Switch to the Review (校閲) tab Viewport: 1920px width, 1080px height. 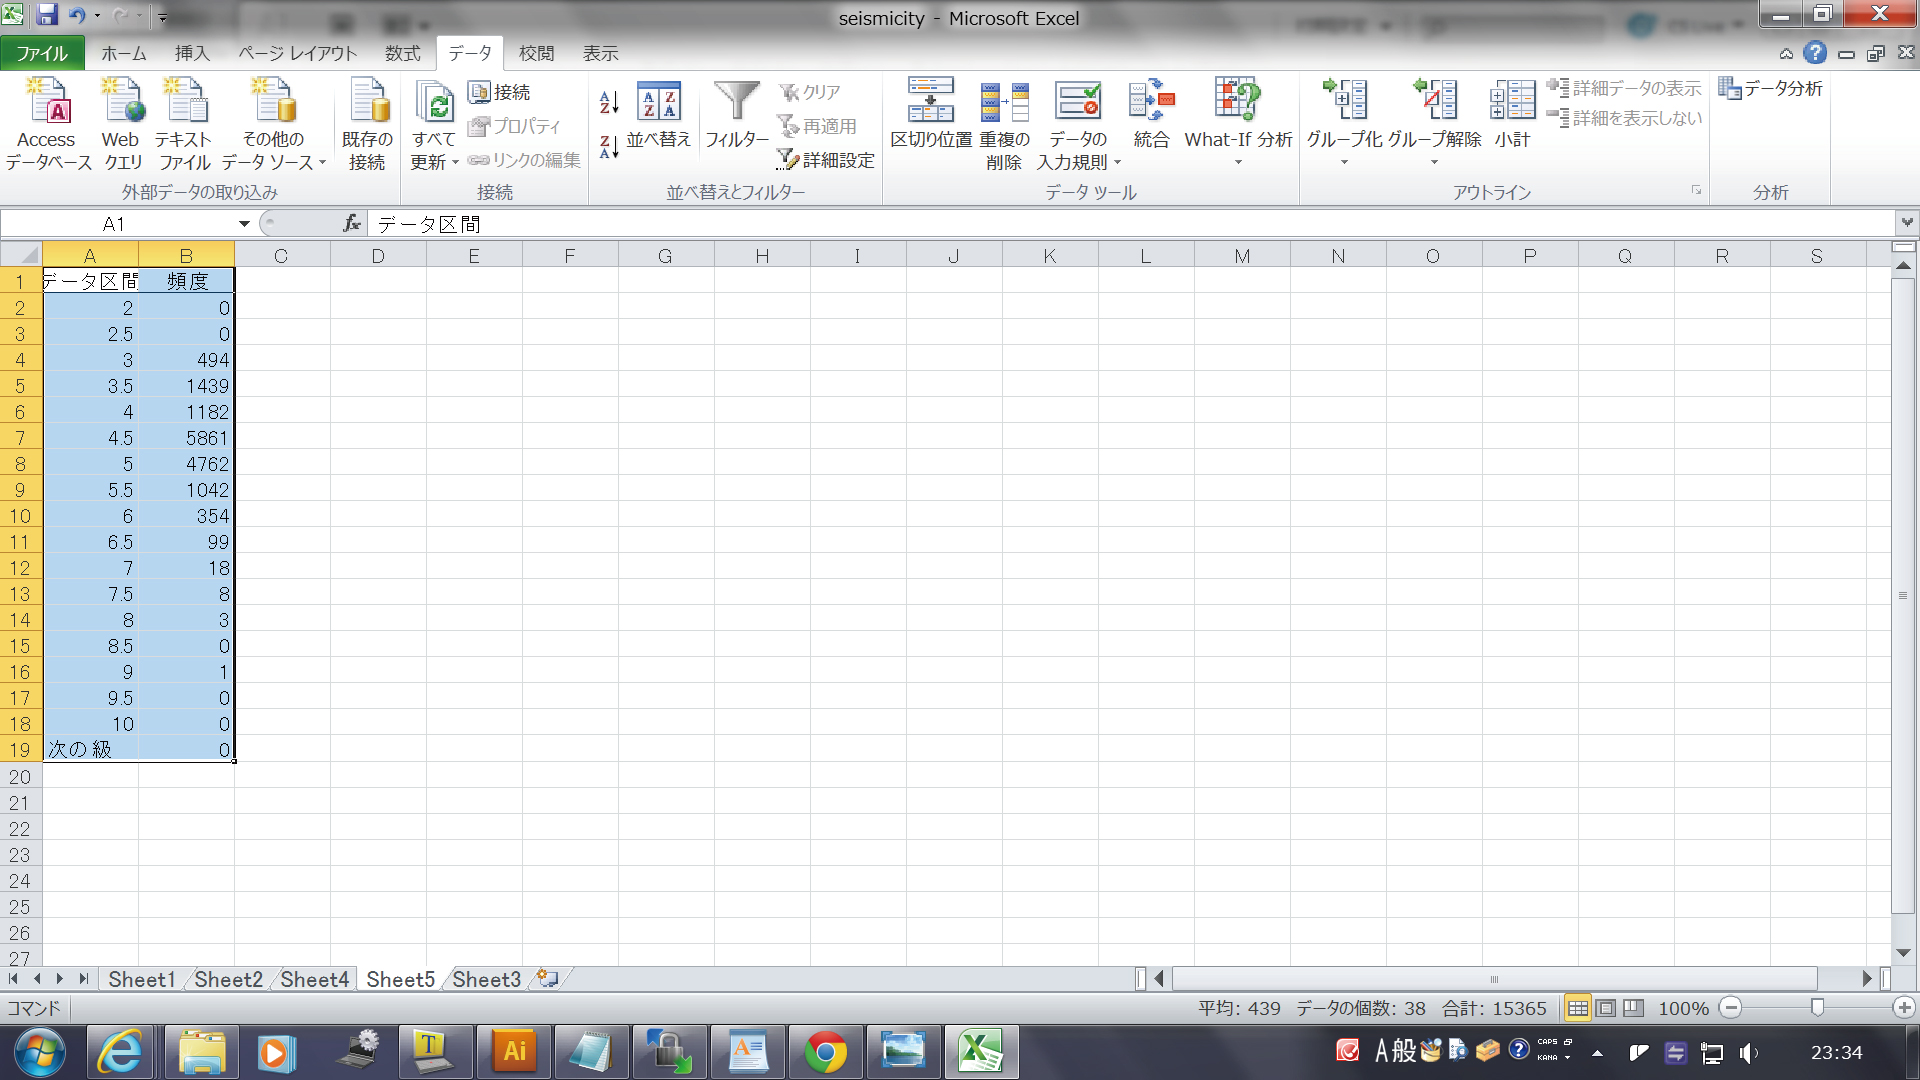[537, 54]
